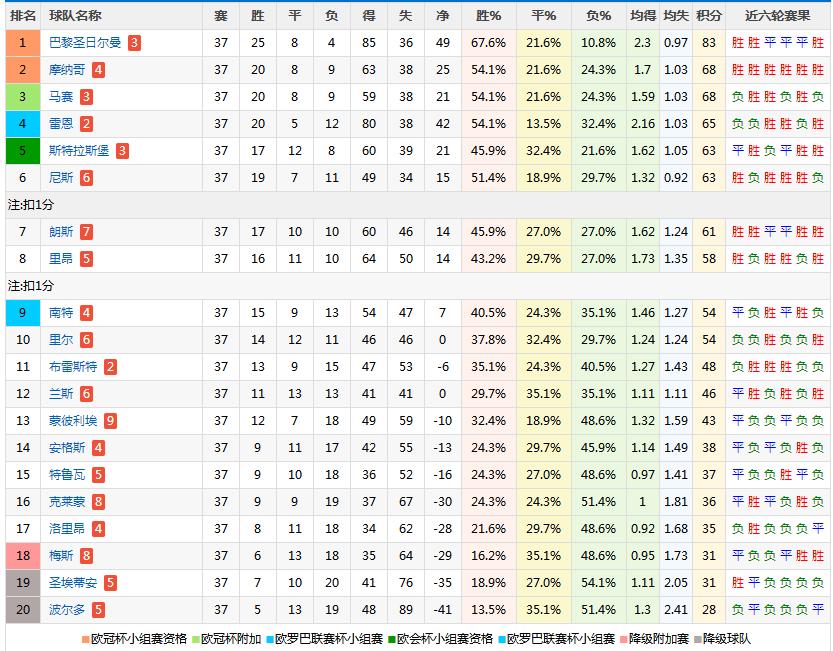Click the red badge beside 布雷斯特
Image resolution: width=833 pixels, height=651 pixels.
tap(110, 367)
